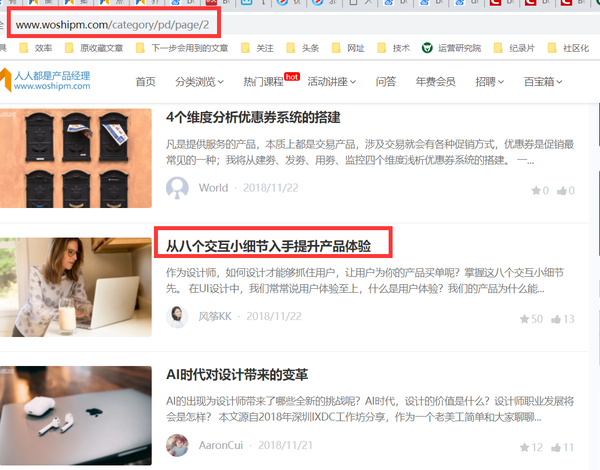
Task: Click thumbs-up icon showing 11 likes
Action: tap(556, 447)
